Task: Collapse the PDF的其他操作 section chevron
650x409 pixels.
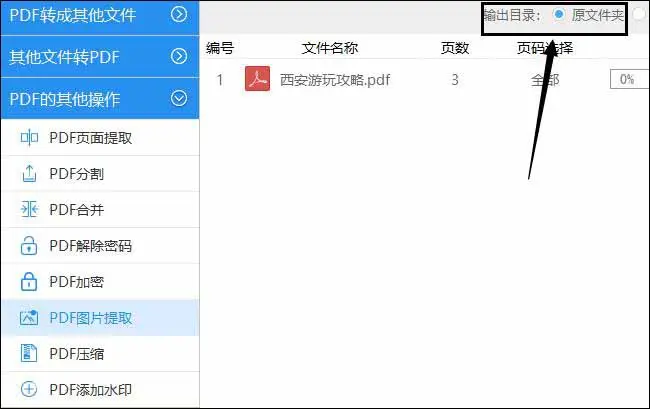Action: [179, 99]
